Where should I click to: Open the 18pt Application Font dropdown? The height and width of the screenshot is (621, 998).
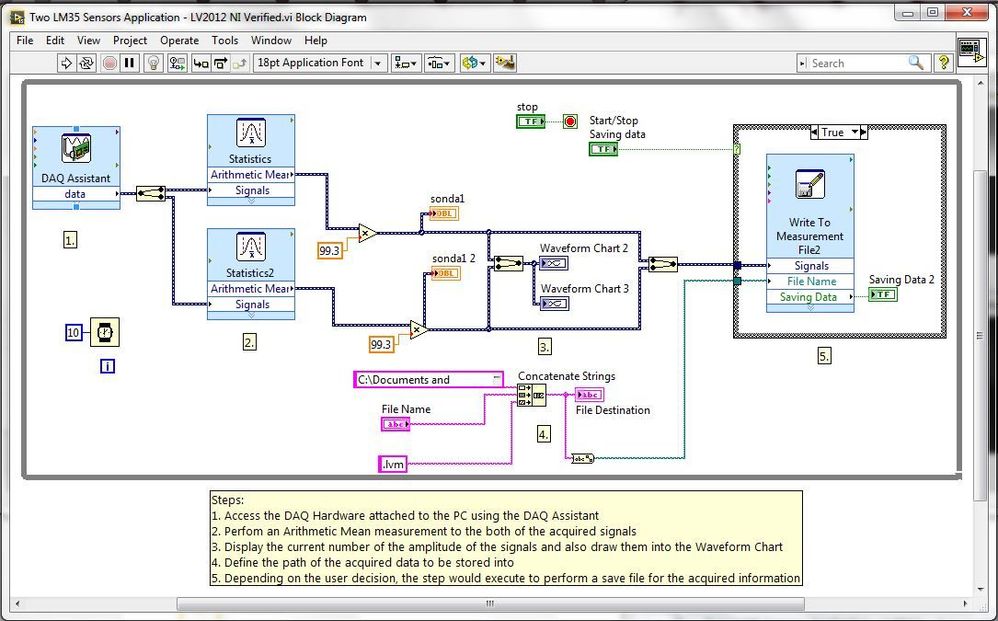click(x=320, y=63)
